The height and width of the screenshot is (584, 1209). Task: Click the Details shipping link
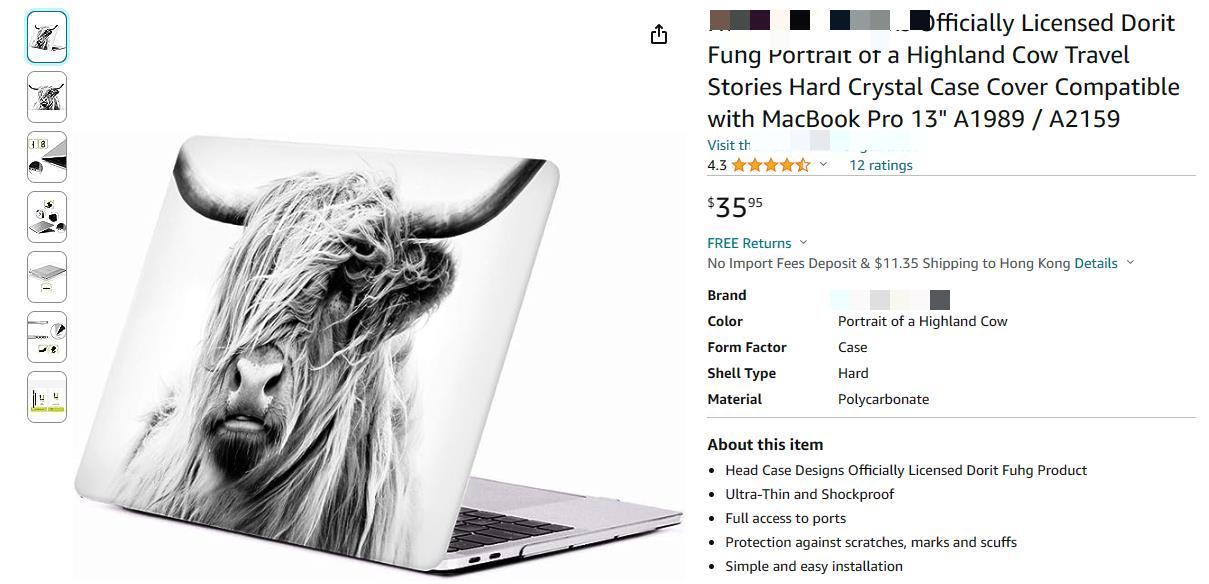point(1096,263)
